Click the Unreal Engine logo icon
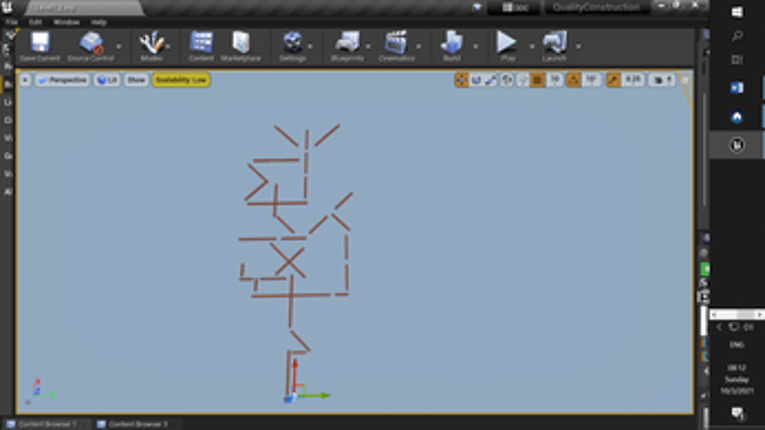This screenshot has width=765, height=430. [7, 7]
